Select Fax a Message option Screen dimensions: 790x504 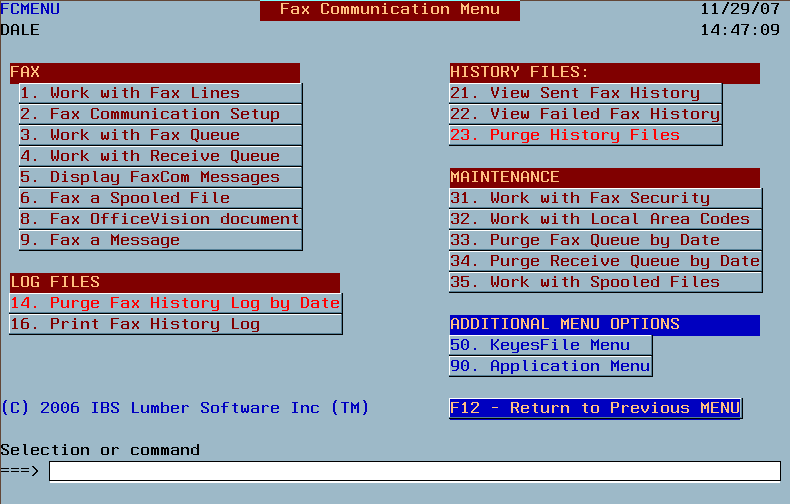[161, 240]
